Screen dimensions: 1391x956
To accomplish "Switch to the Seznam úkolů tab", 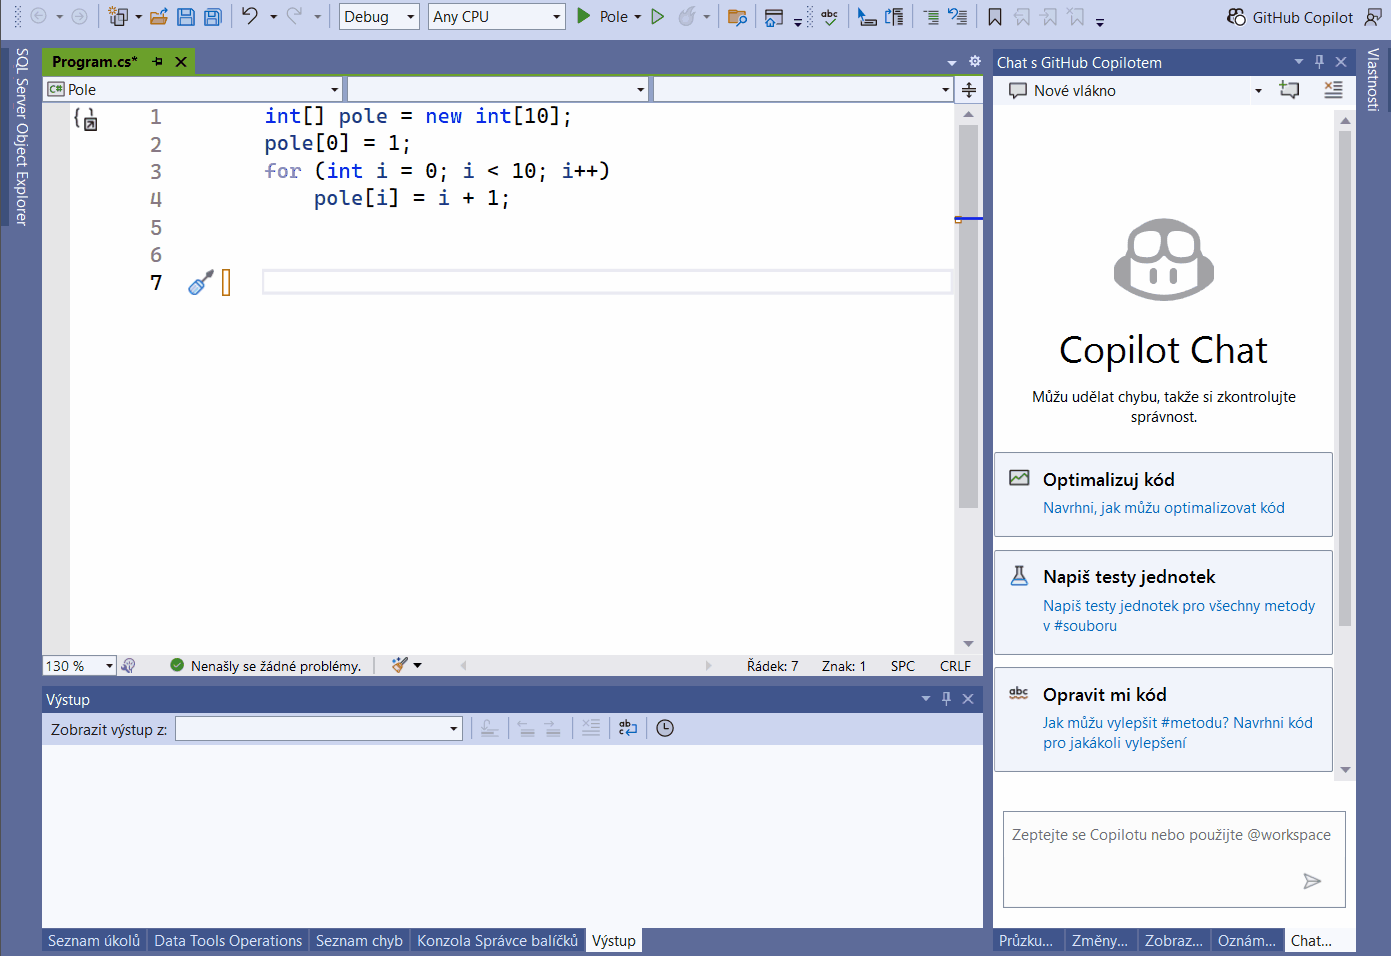I will [94, 941].
